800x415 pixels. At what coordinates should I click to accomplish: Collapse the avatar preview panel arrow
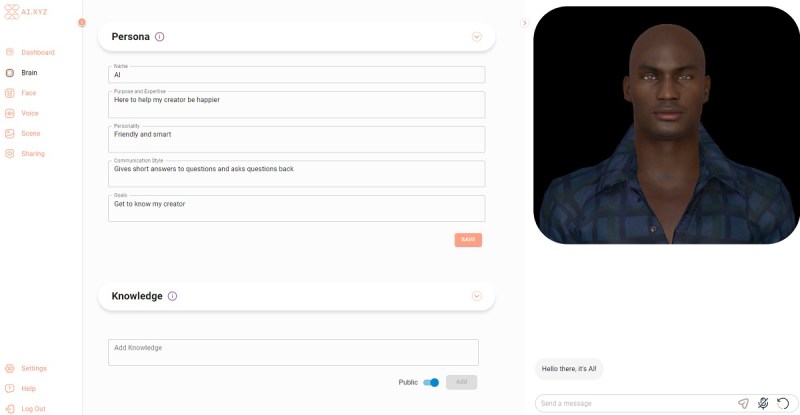[524, 23]
